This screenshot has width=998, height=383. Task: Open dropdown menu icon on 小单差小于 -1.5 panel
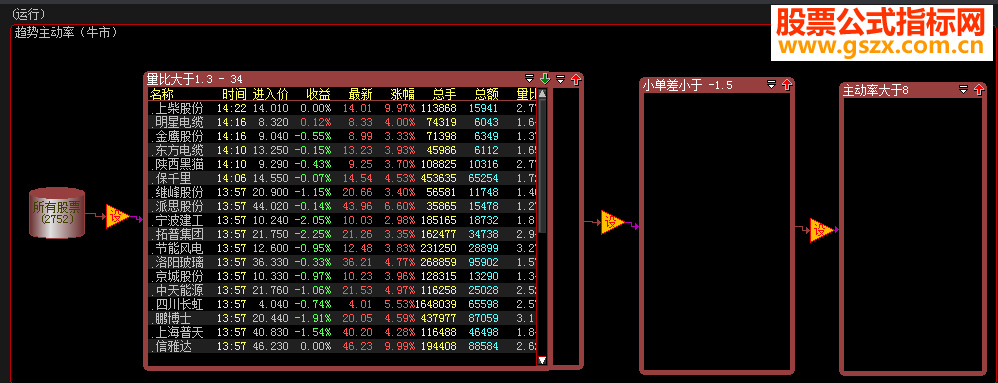coord(772,84)
